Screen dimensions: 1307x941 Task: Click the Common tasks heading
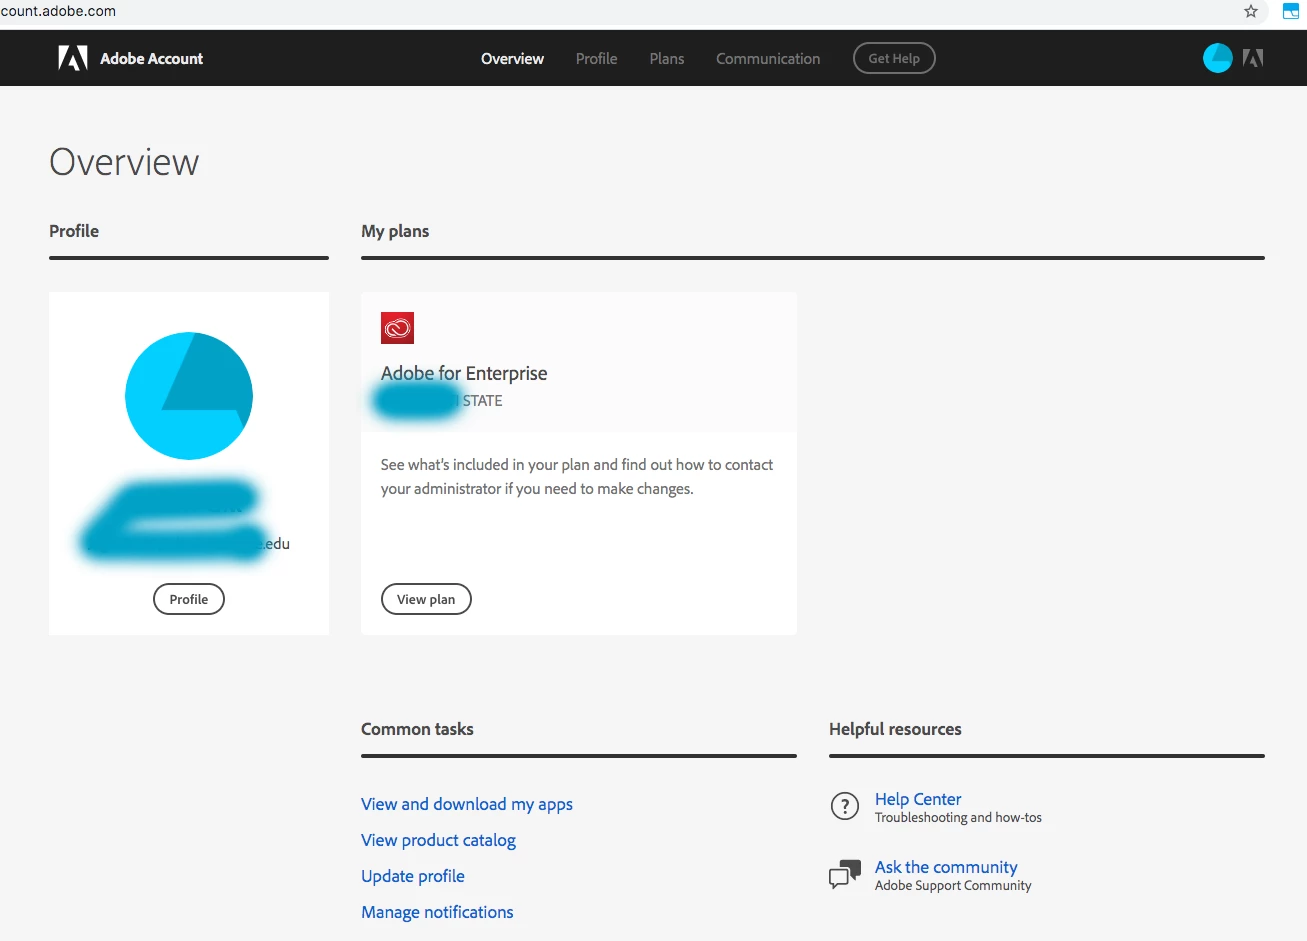coord(417,729)
